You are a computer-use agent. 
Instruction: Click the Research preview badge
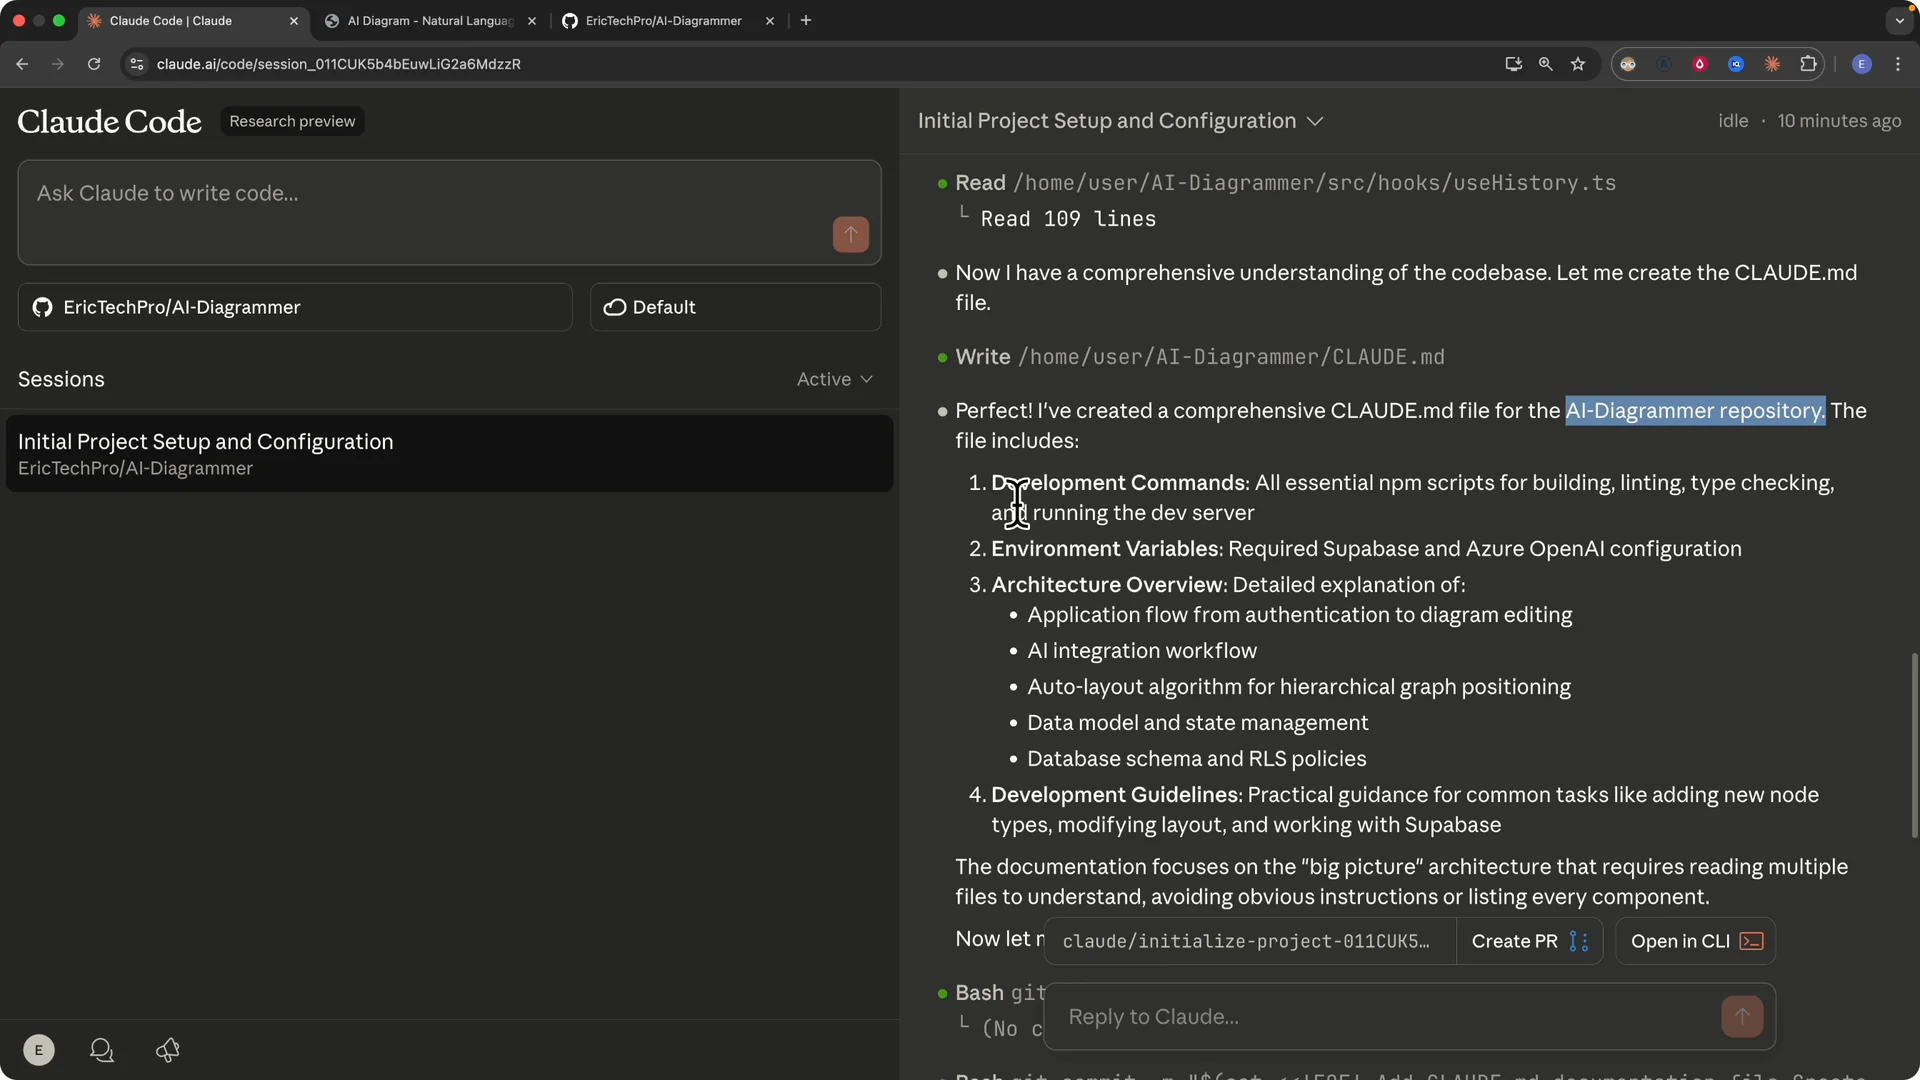(x=292, y=121)
